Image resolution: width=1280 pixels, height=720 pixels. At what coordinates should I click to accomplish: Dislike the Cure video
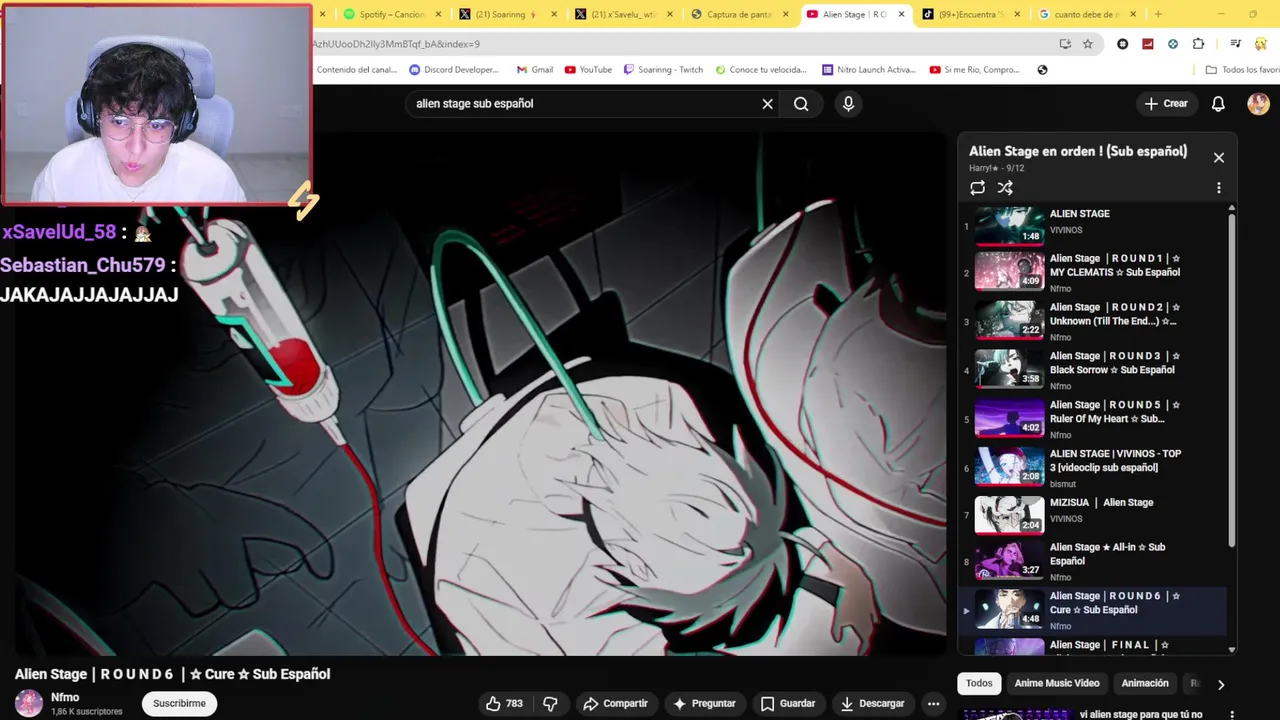550,704
